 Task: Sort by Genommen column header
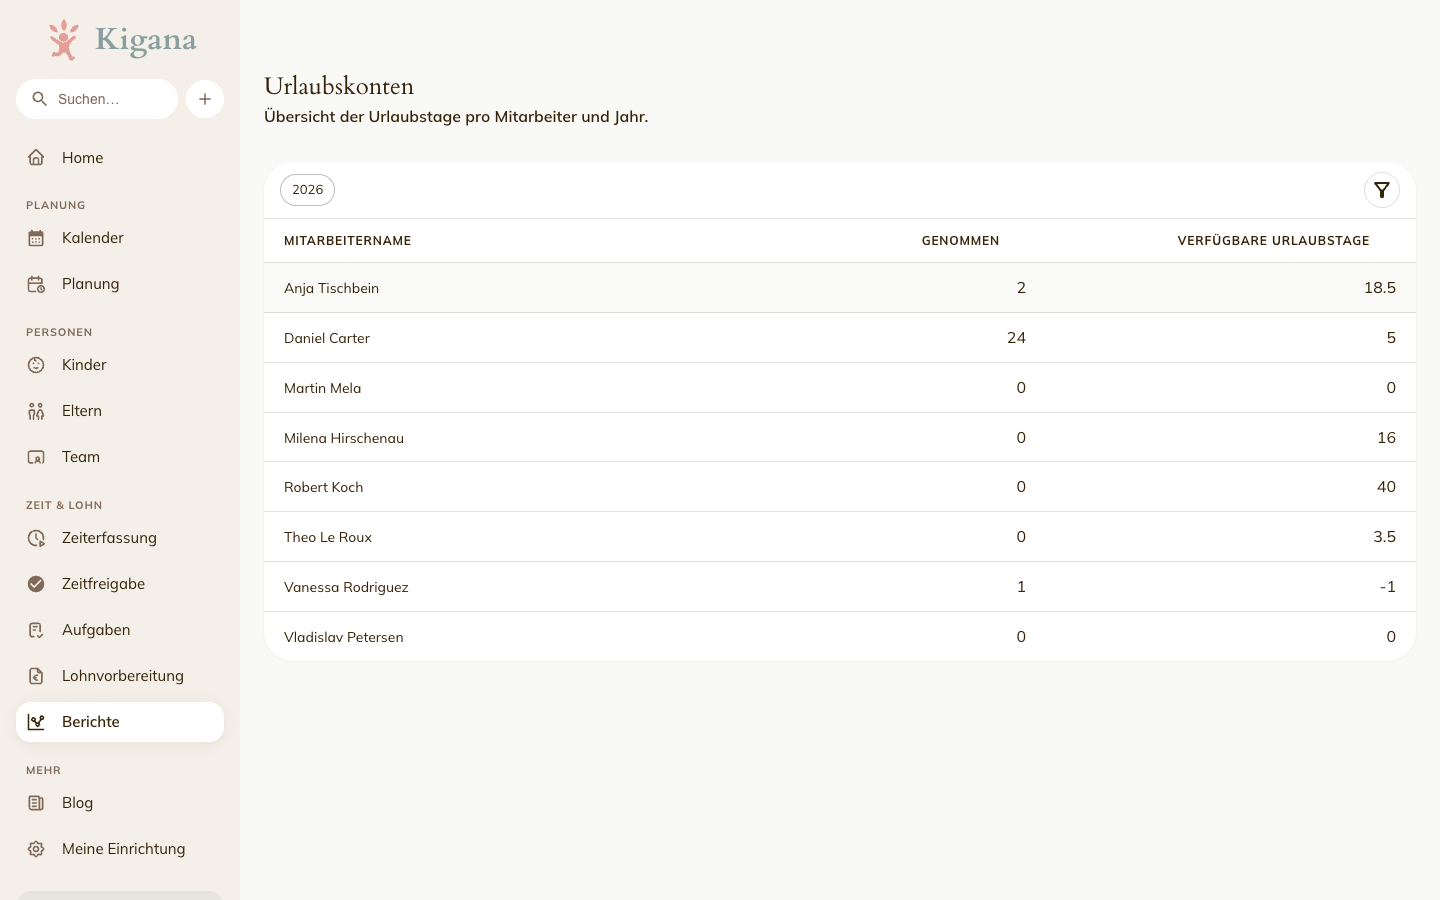click(x=960, y=241)
